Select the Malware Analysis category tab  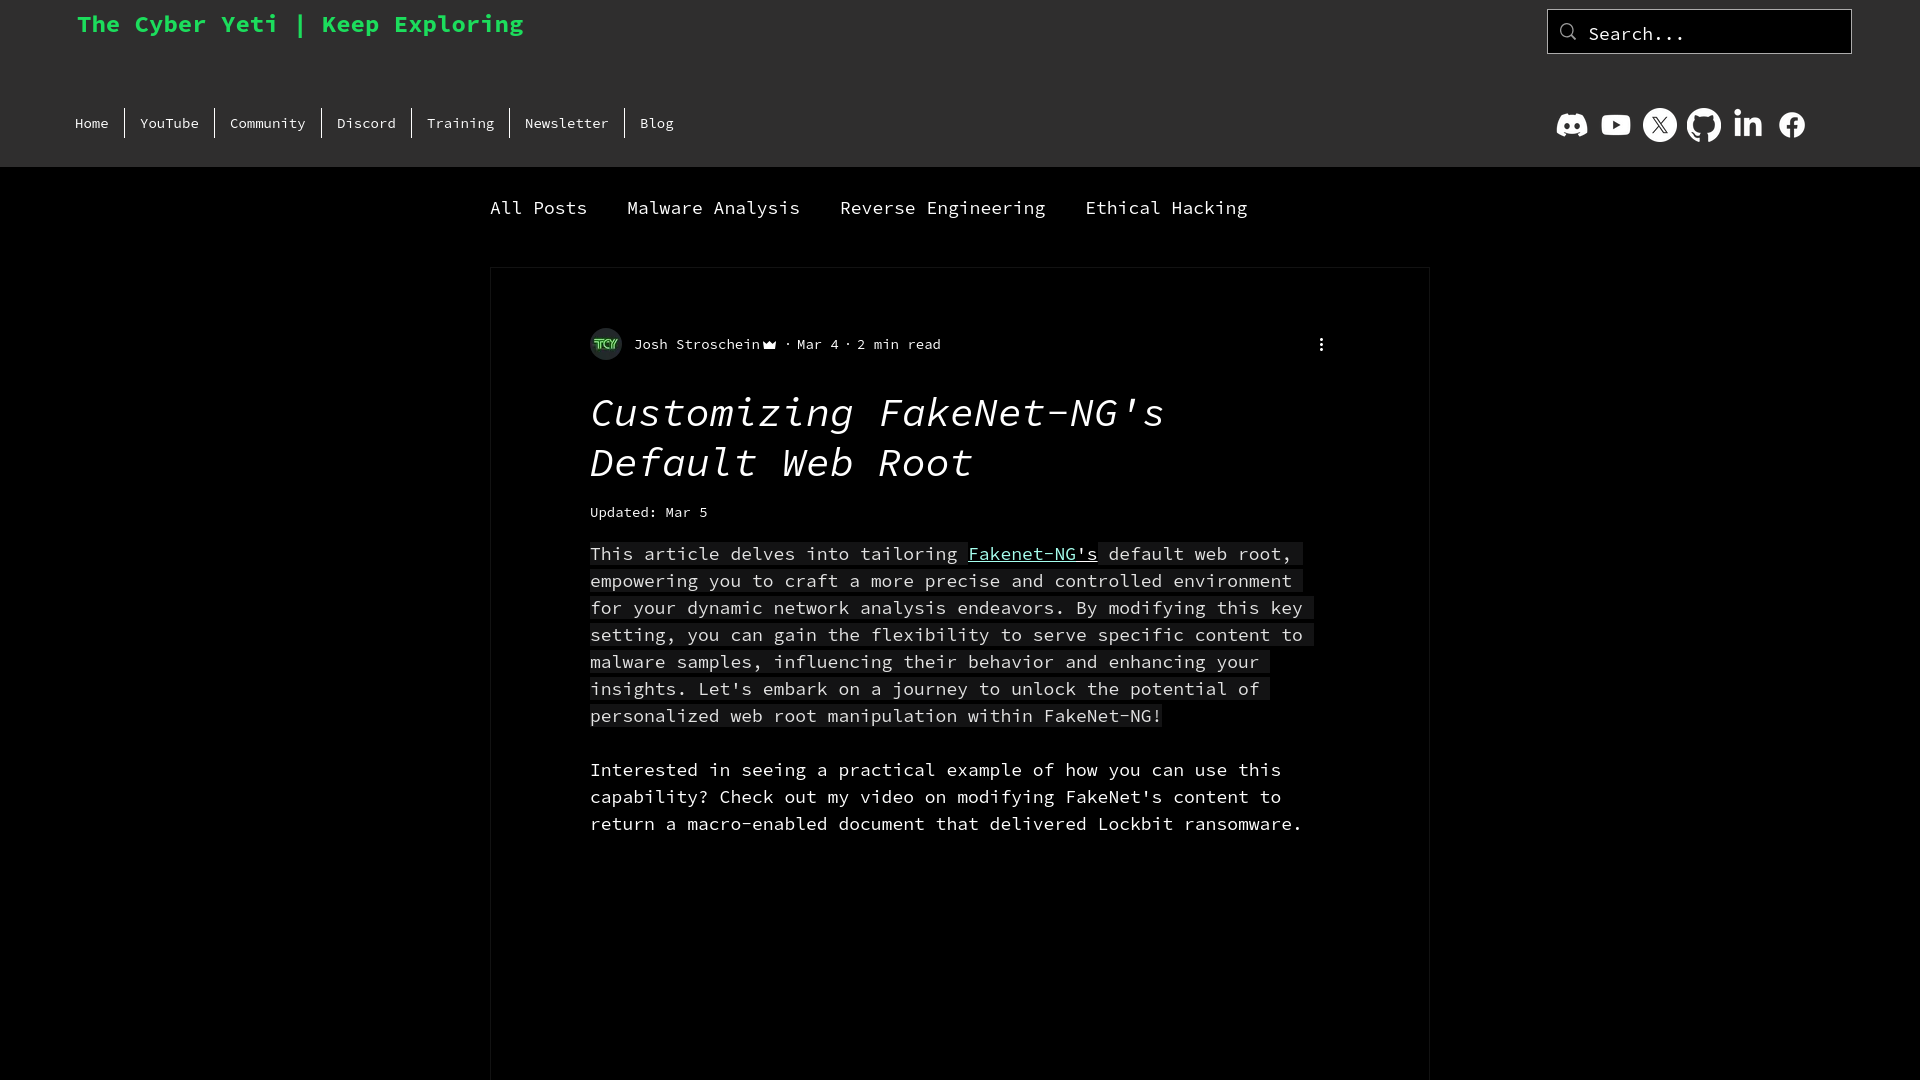click(x=713, y=208)
